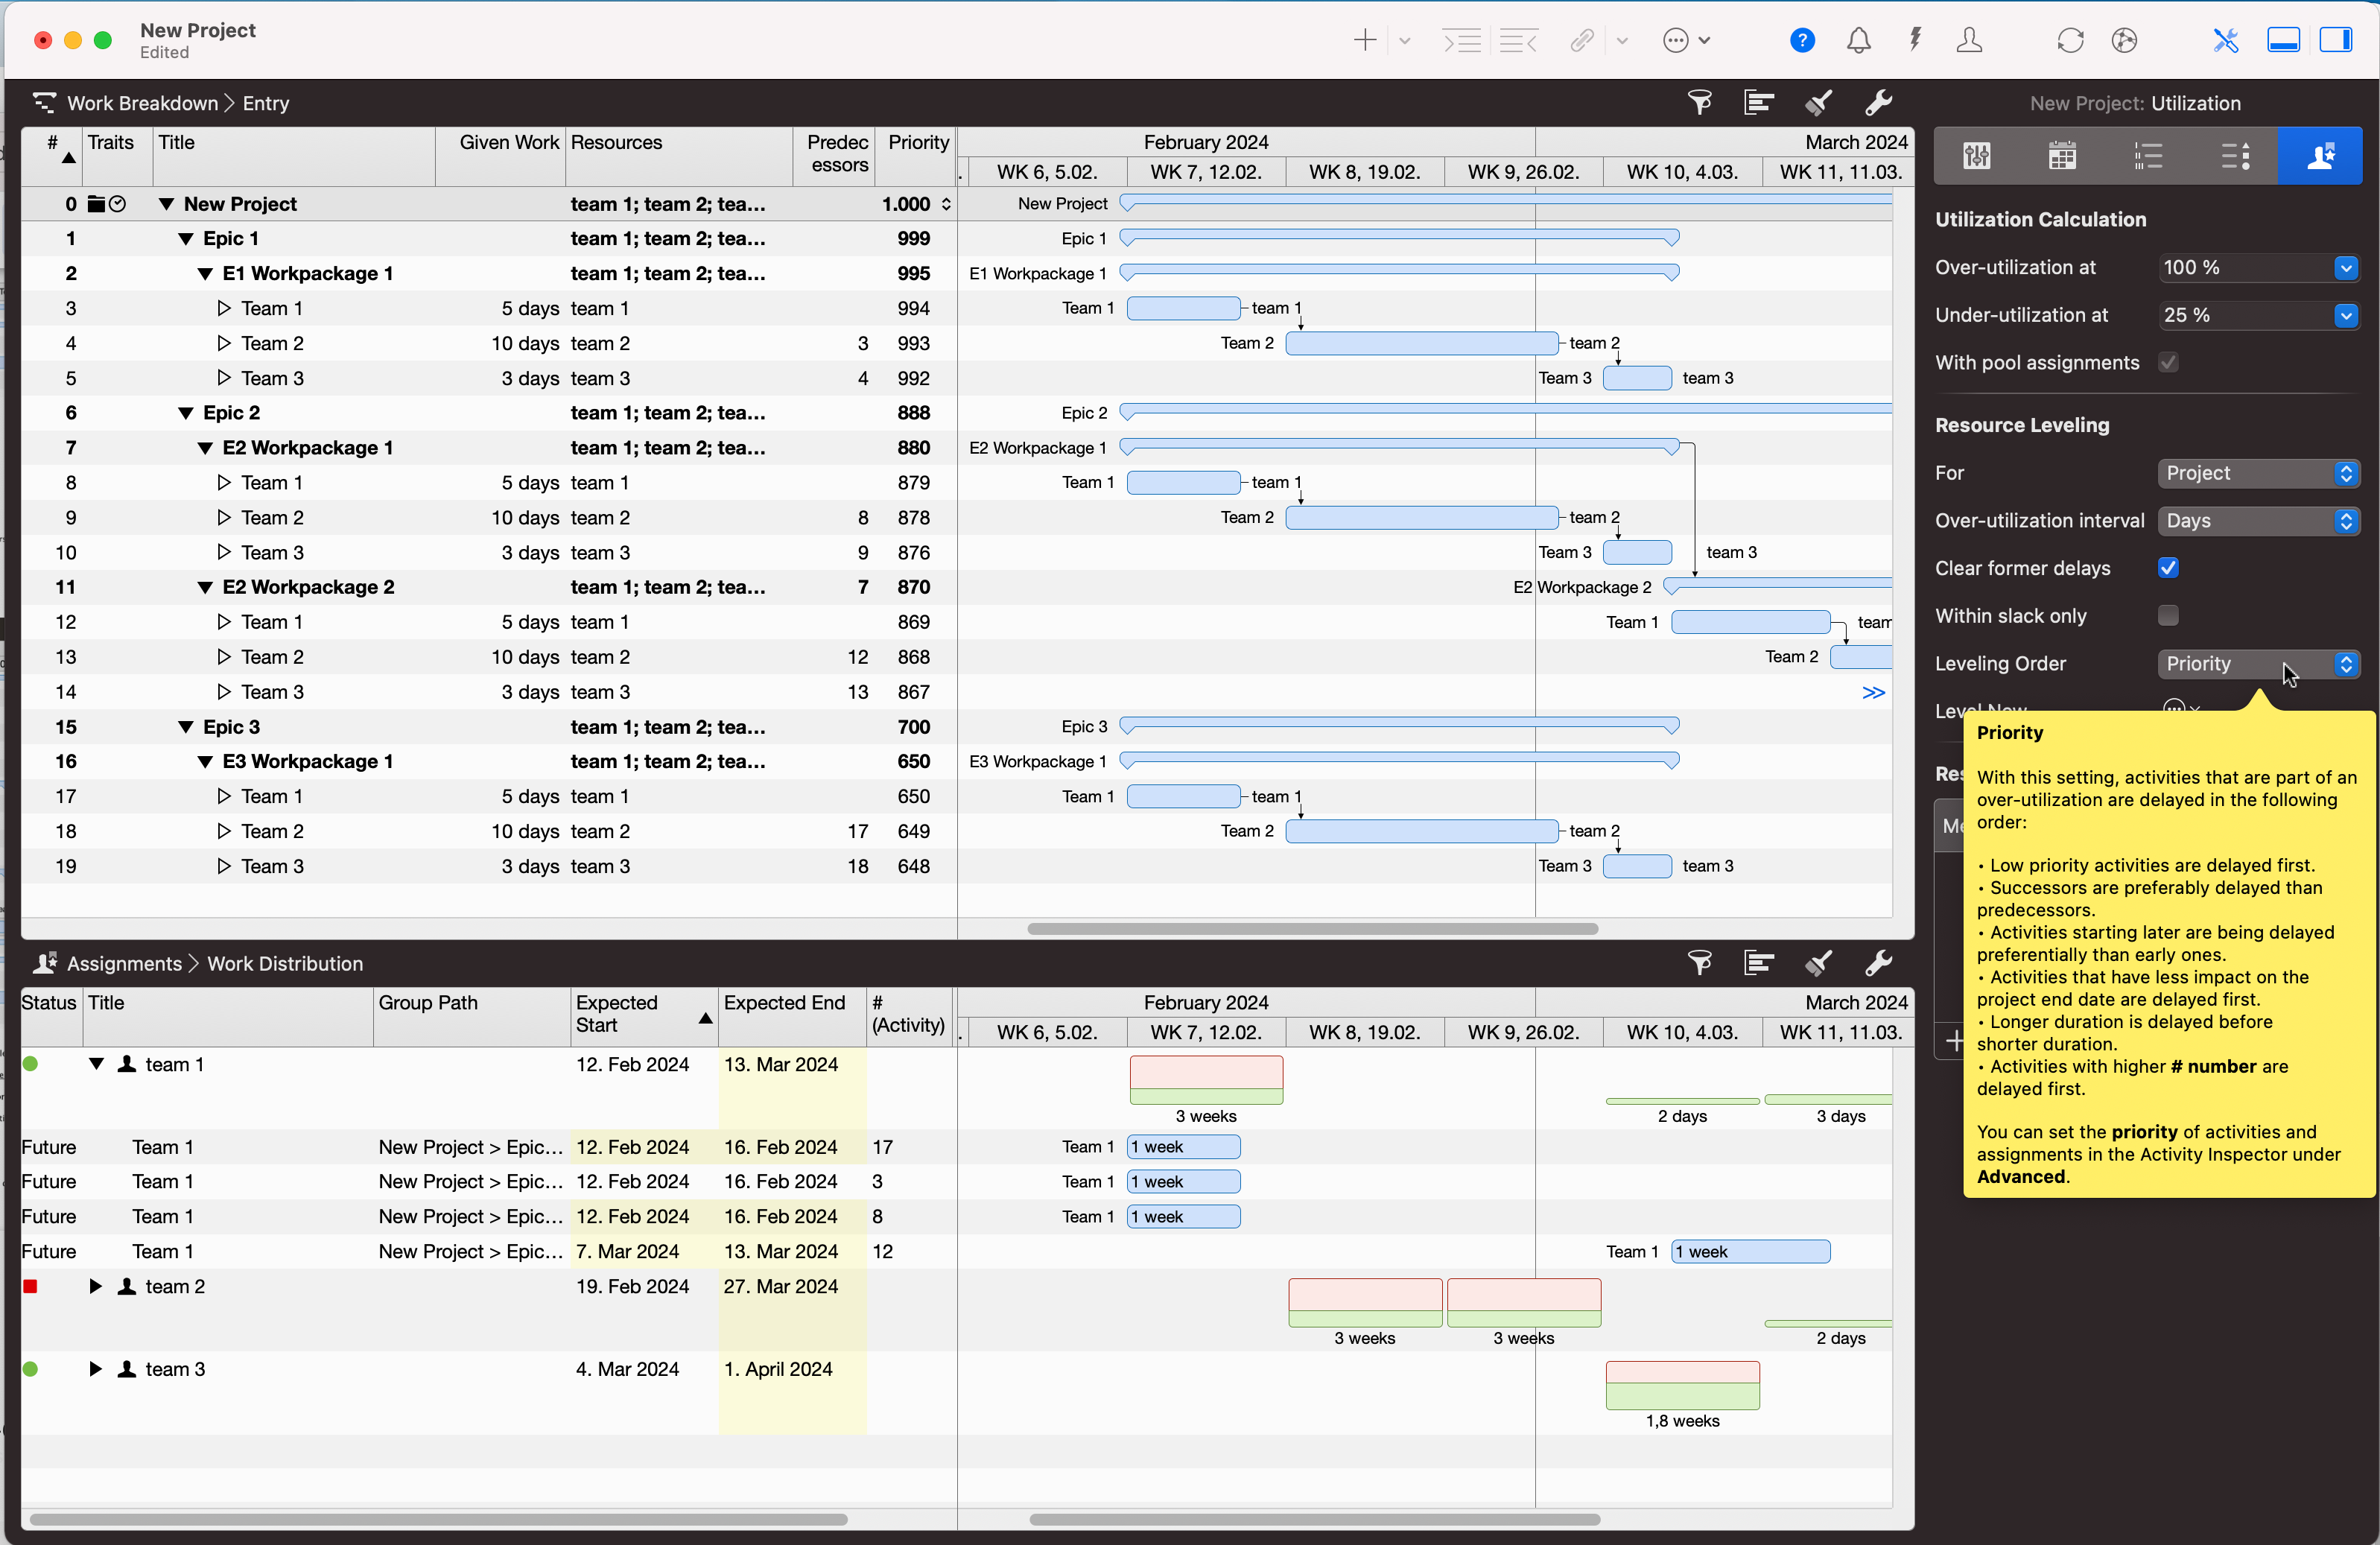Toggle the inspector tools wrench-screwdriver icon
Screen dimensions: 2380x1545
click(2225, 40)
